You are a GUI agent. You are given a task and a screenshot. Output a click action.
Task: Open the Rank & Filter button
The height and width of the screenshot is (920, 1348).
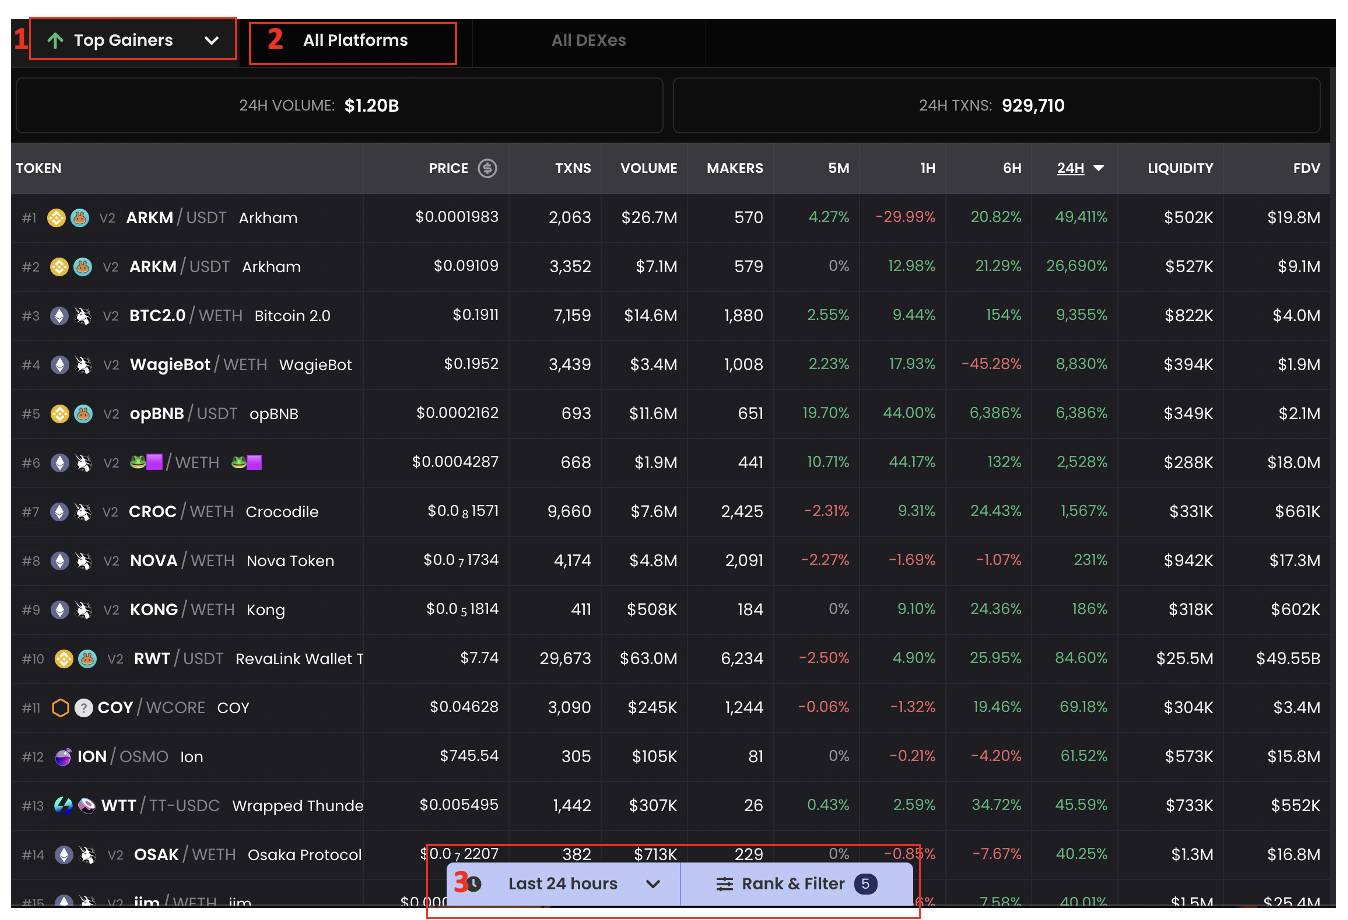(796, 884)
